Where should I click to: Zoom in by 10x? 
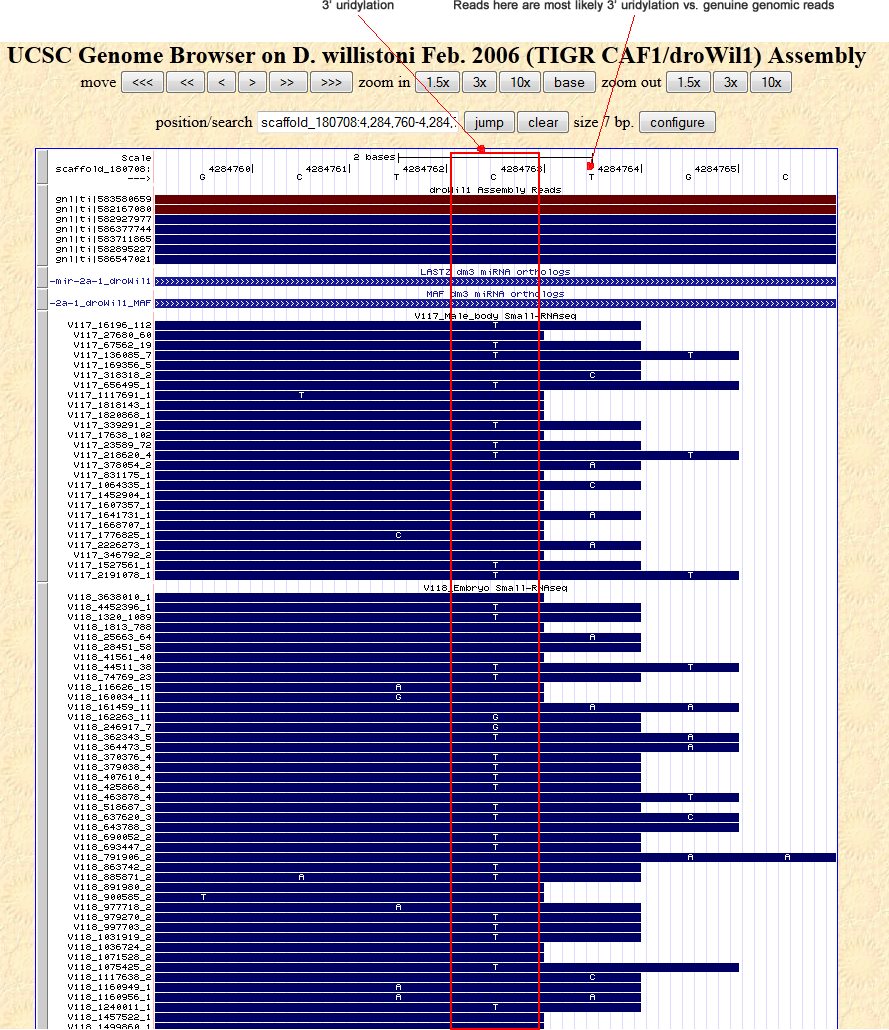(520, 82)
